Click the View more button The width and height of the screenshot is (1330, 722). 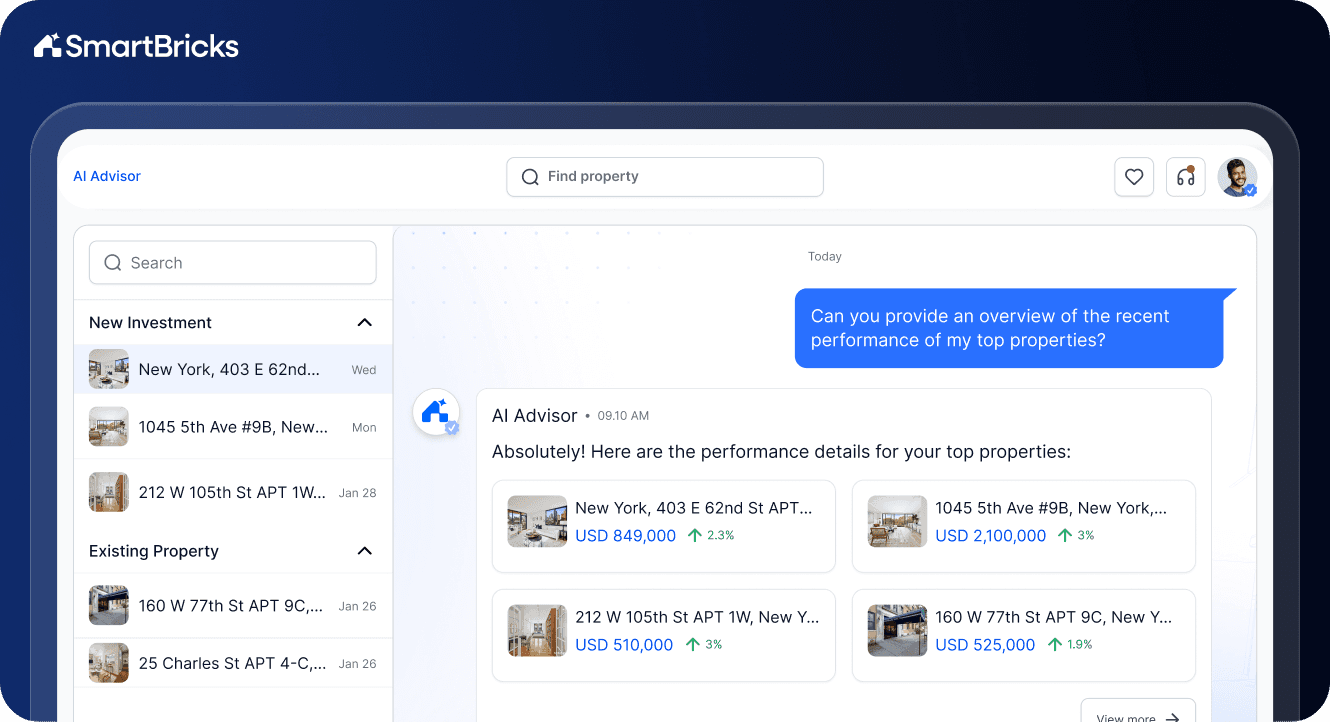(x=1138, y=713)
